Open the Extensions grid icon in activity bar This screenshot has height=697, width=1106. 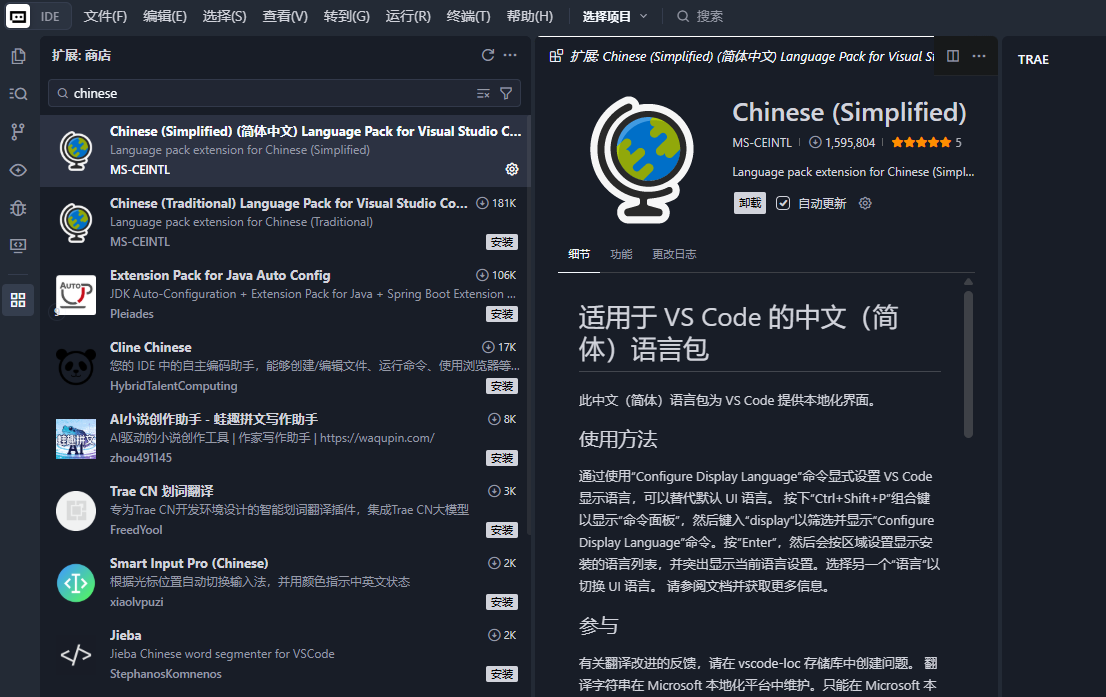18,300
